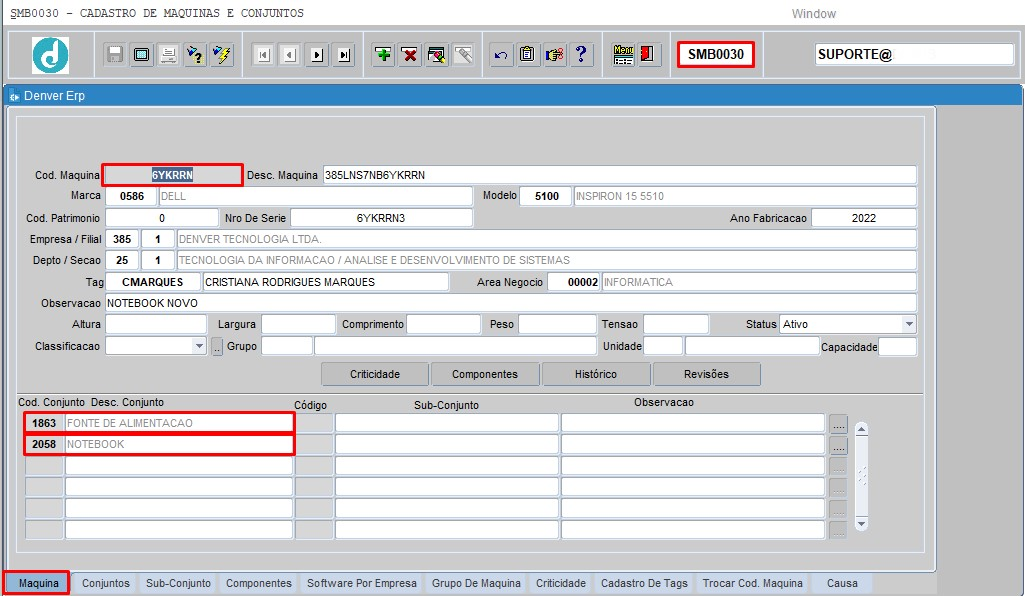
Task: Click the Denver logo icon
Action: pyautogui.click(x=50, y=55)
